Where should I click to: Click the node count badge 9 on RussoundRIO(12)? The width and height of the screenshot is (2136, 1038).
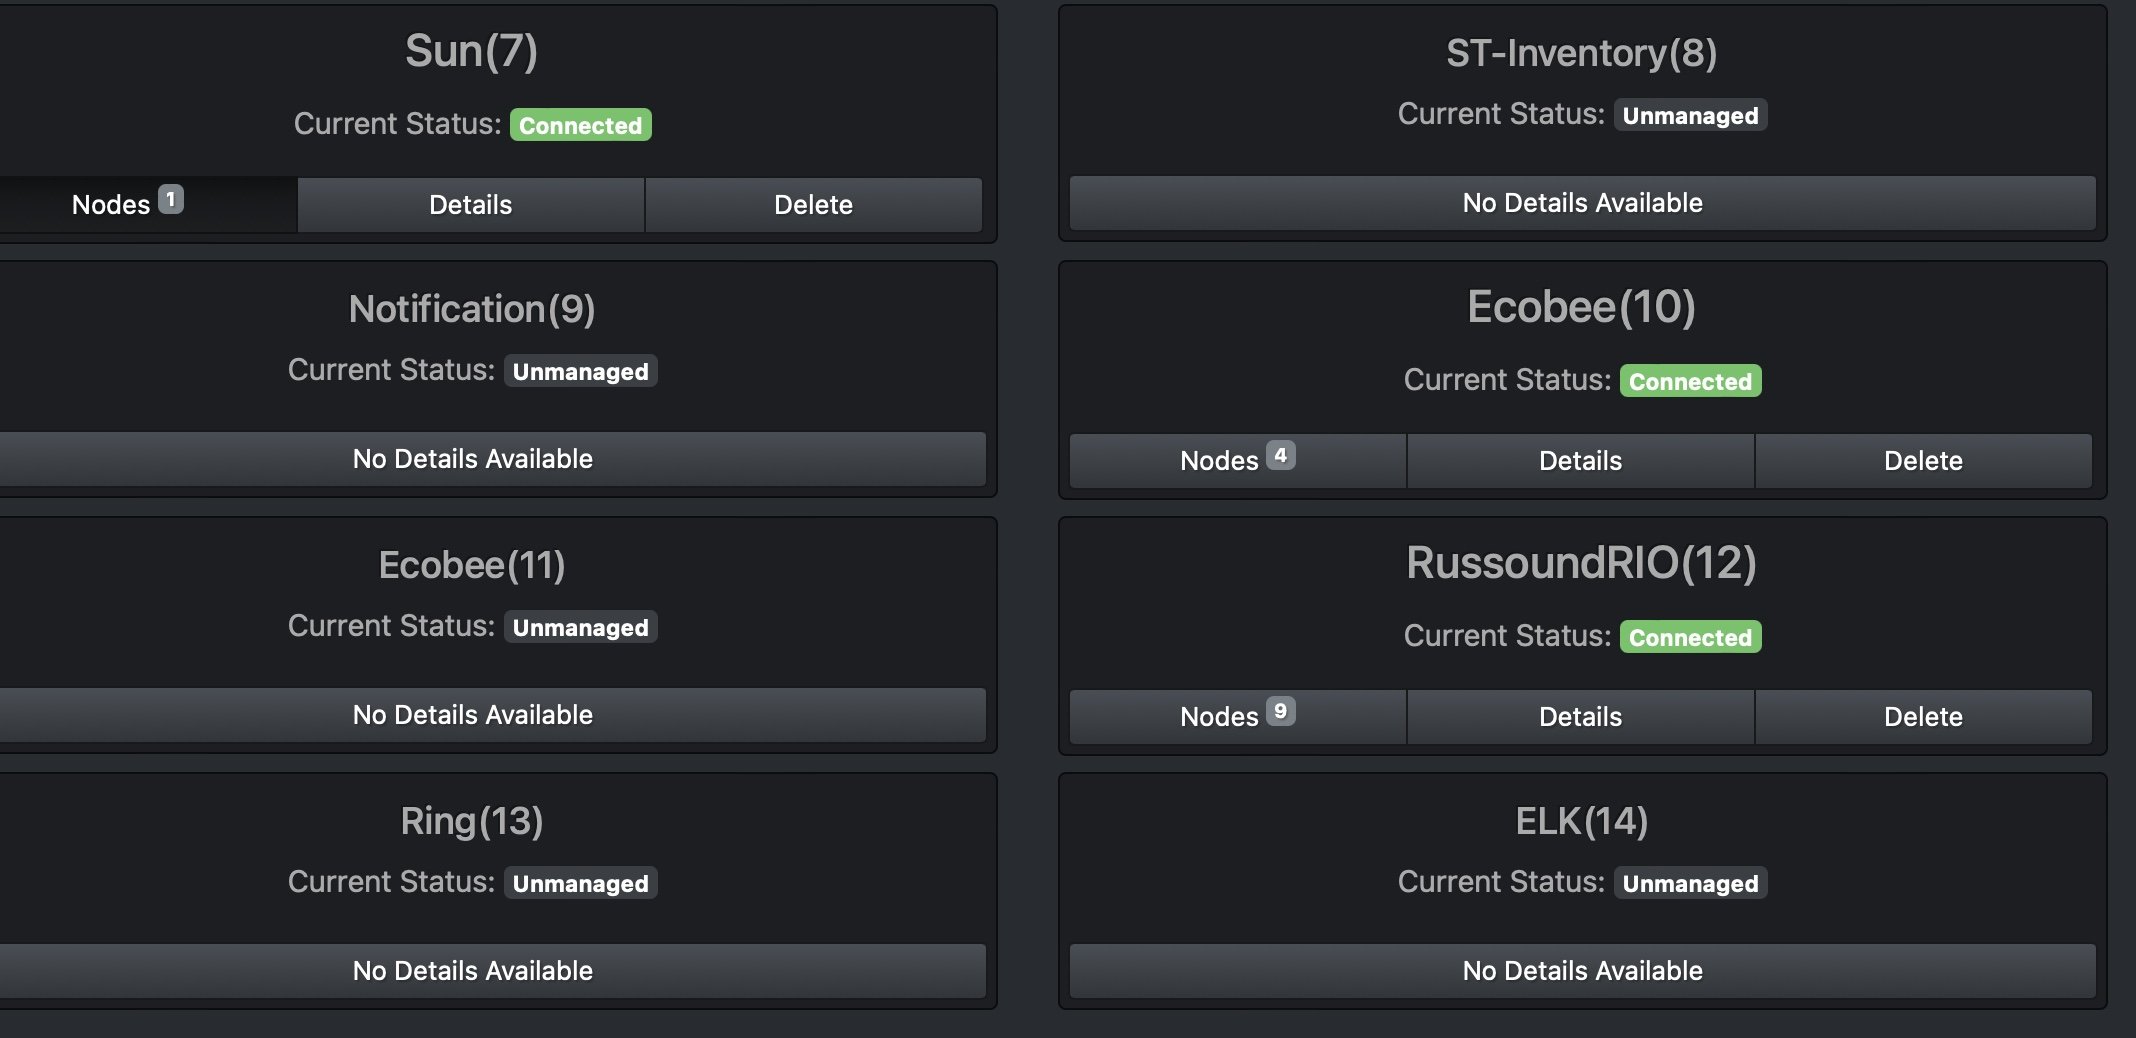point(1280,711)
